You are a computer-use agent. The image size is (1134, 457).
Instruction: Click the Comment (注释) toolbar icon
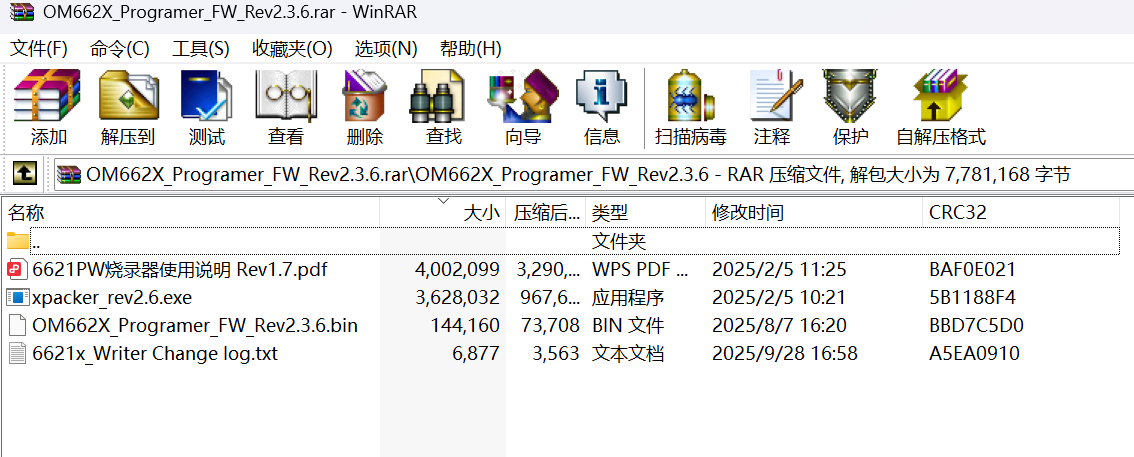pyautogui.click(x=771, y=107)
